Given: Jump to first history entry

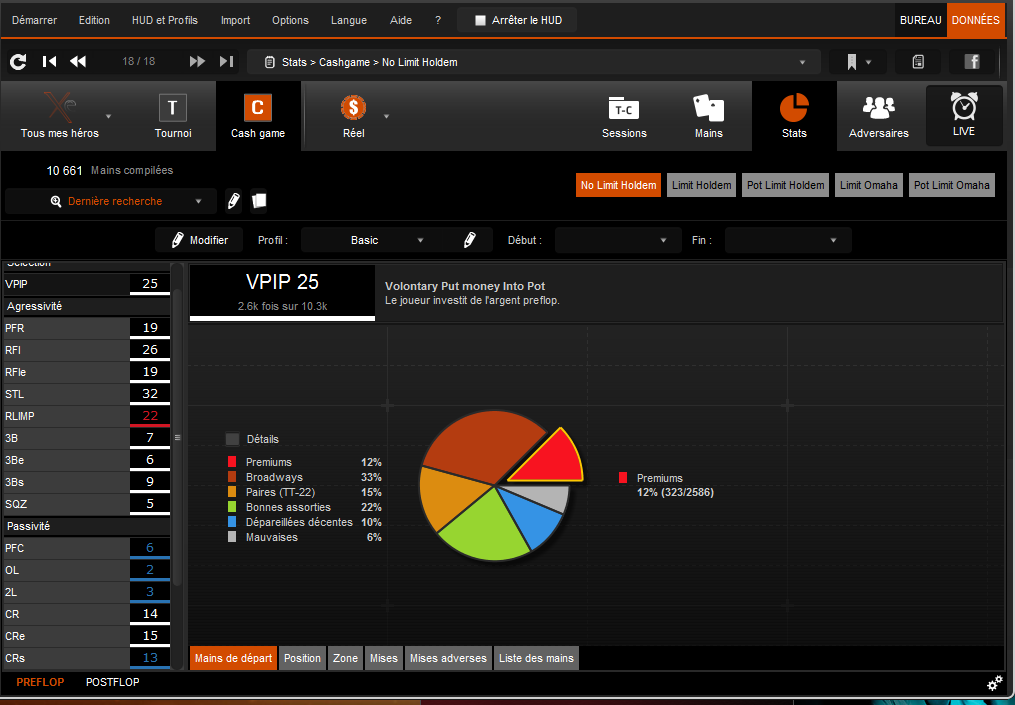Looking at the screenshot, I should pos(49,62).
